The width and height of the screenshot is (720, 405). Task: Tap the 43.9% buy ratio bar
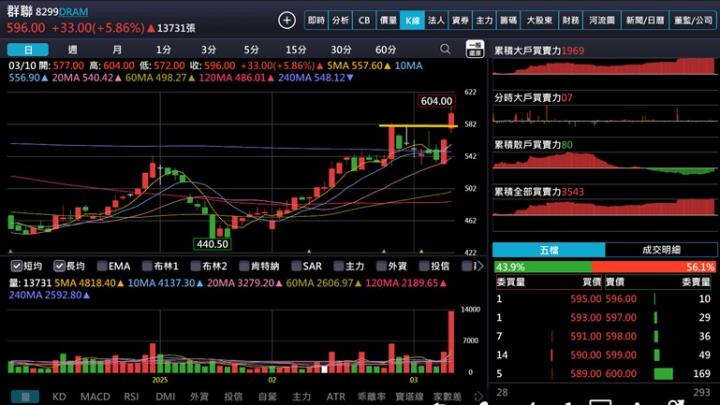[543, 267]
